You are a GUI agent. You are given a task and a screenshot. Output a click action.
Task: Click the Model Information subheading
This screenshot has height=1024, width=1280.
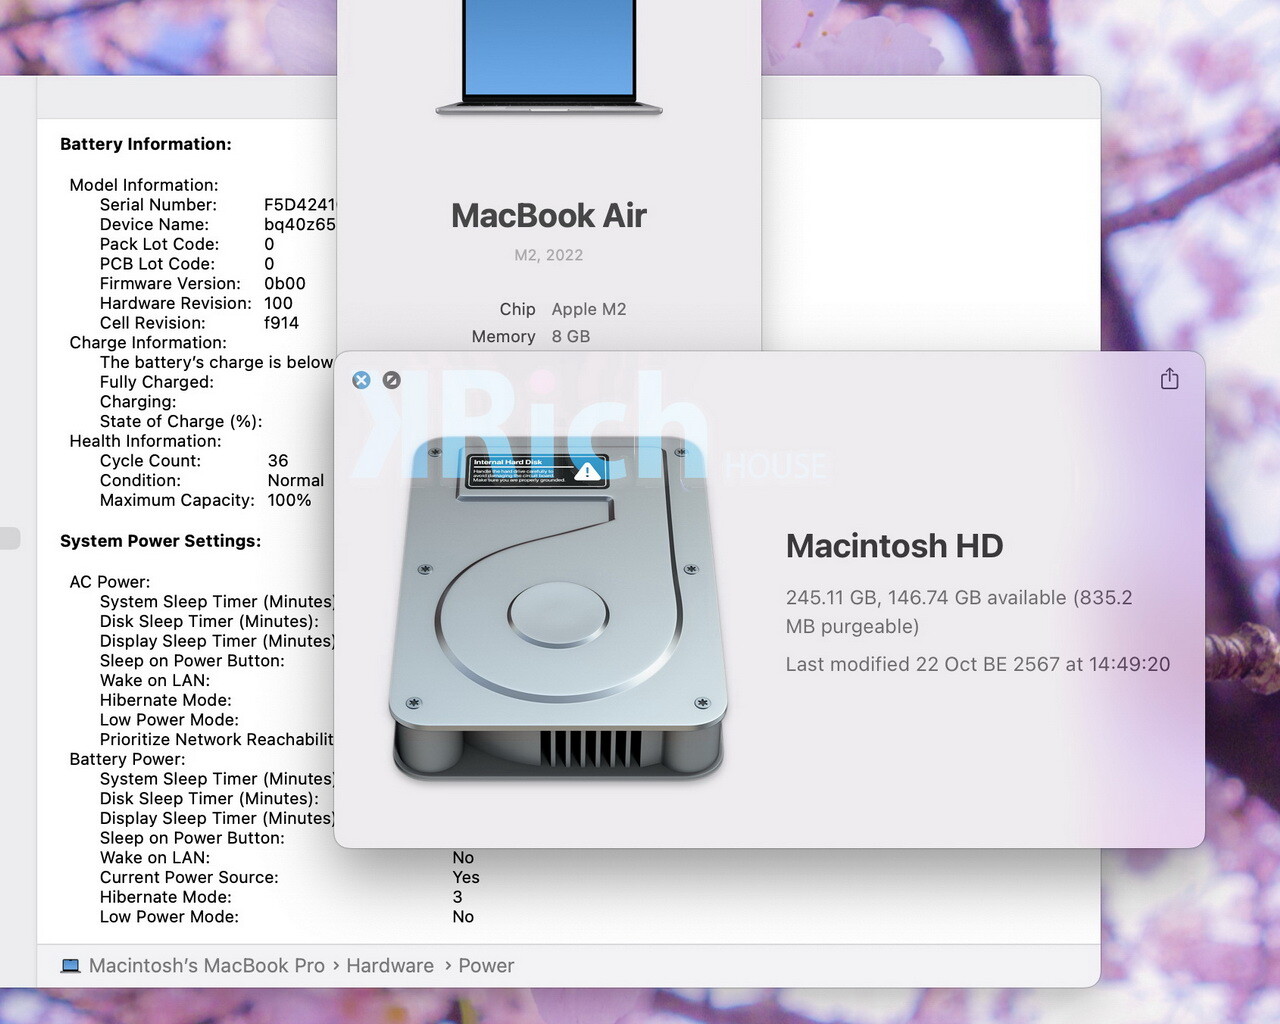pyautogui.click(x=144, y=185)
